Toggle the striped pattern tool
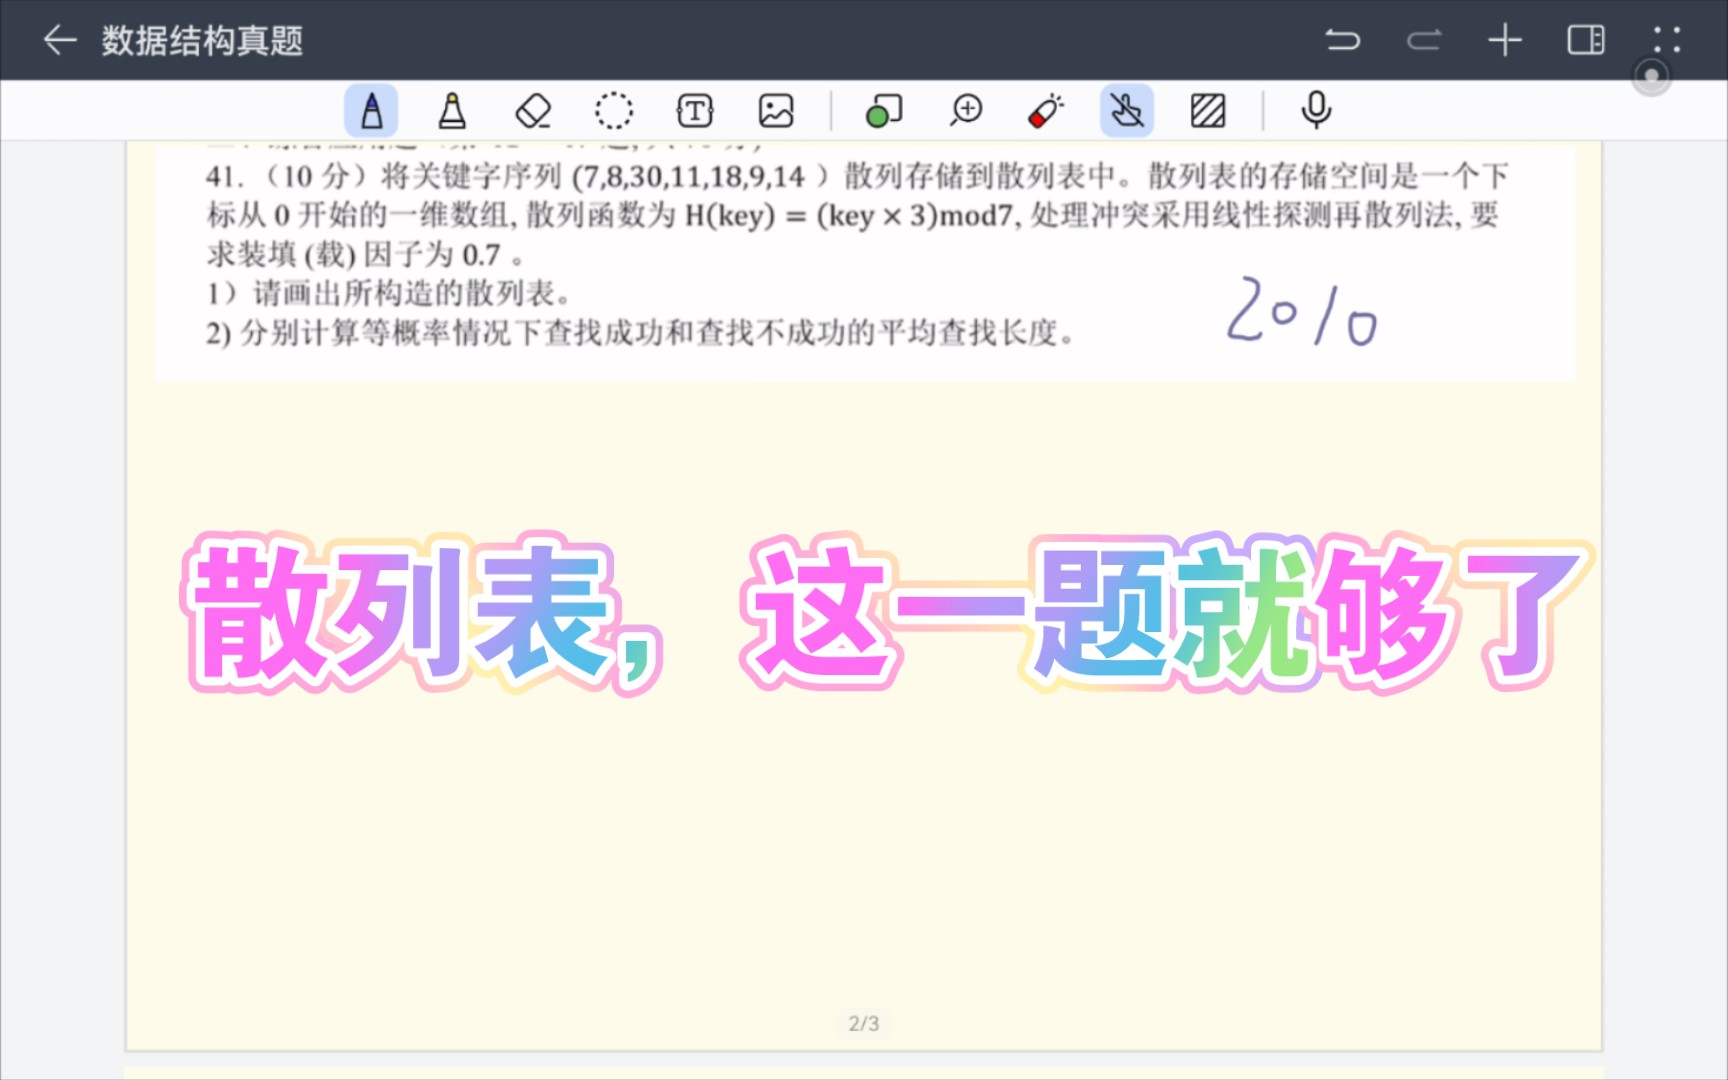The image size is (1728, 1080). pyautogui.click(x=1208, y=110)
